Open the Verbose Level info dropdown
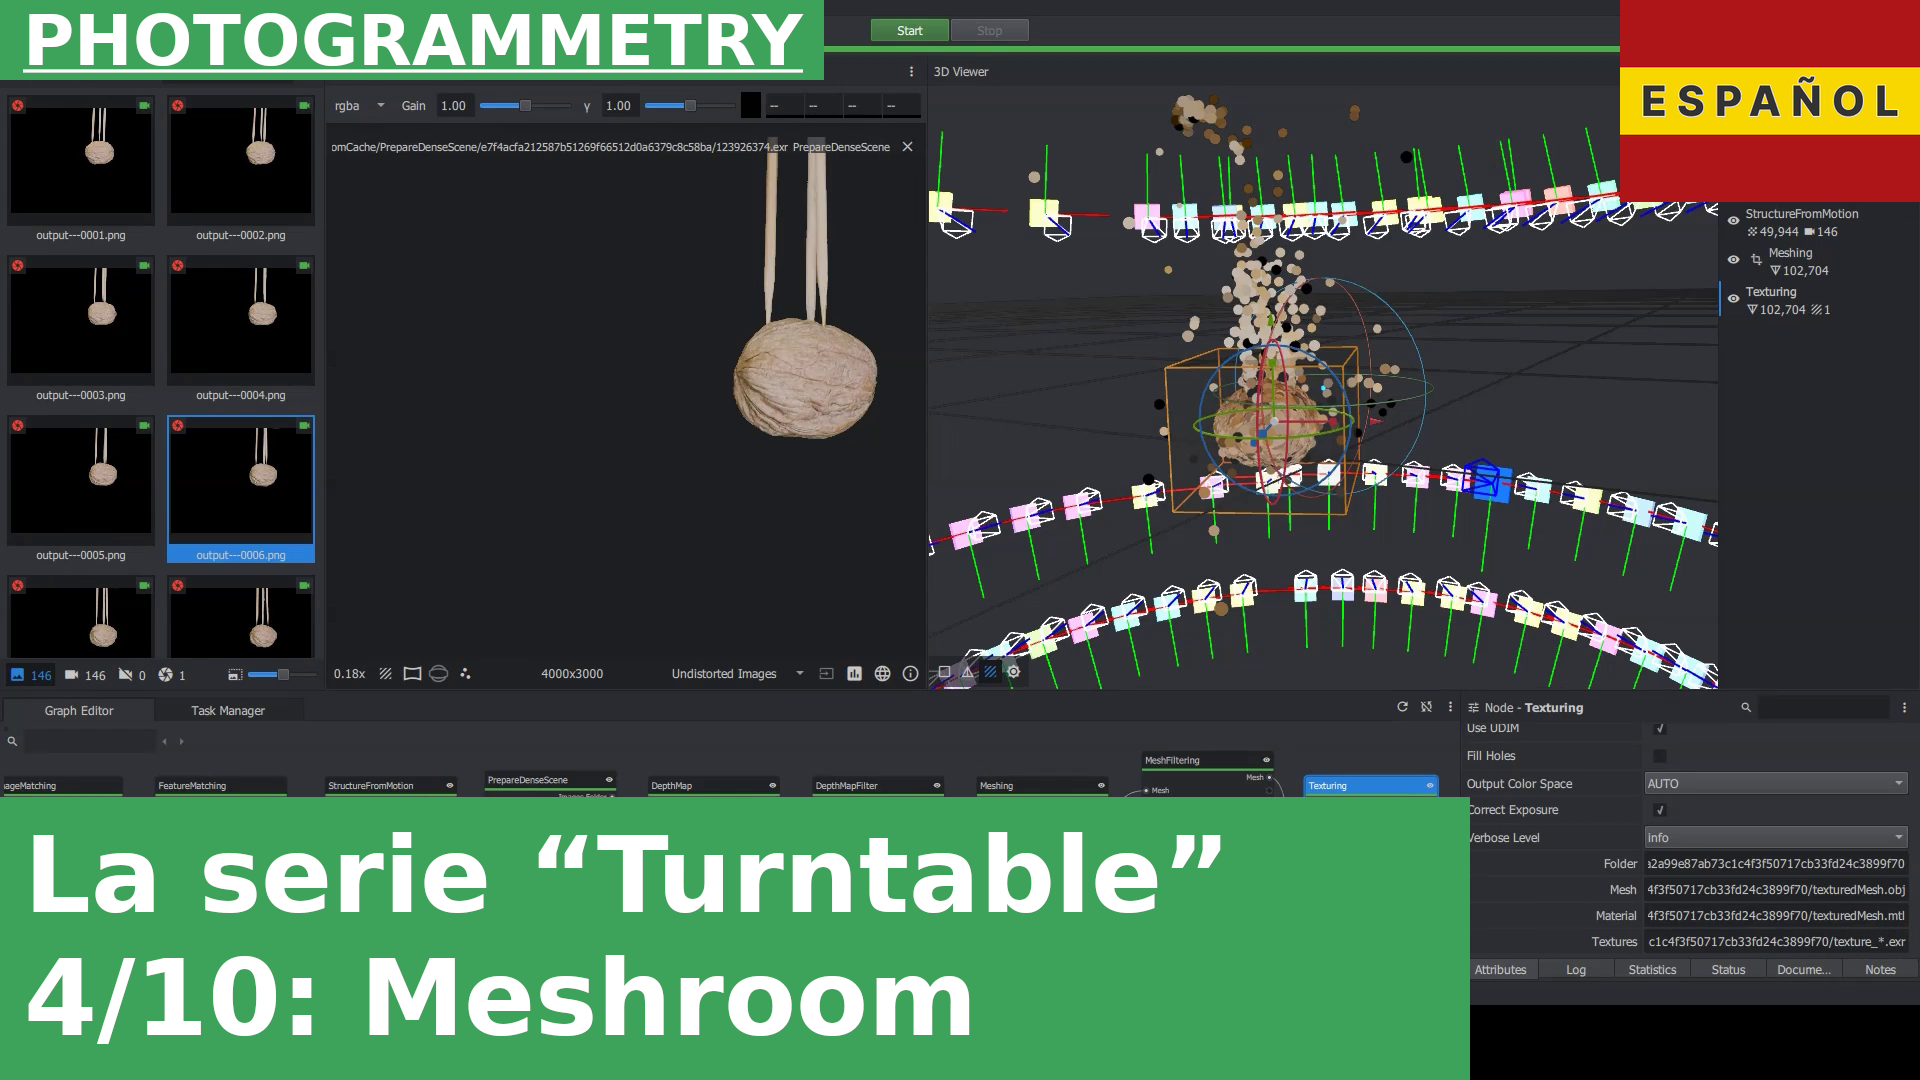Viewport: 1920px width, 1080px height. pos(1776,838)
